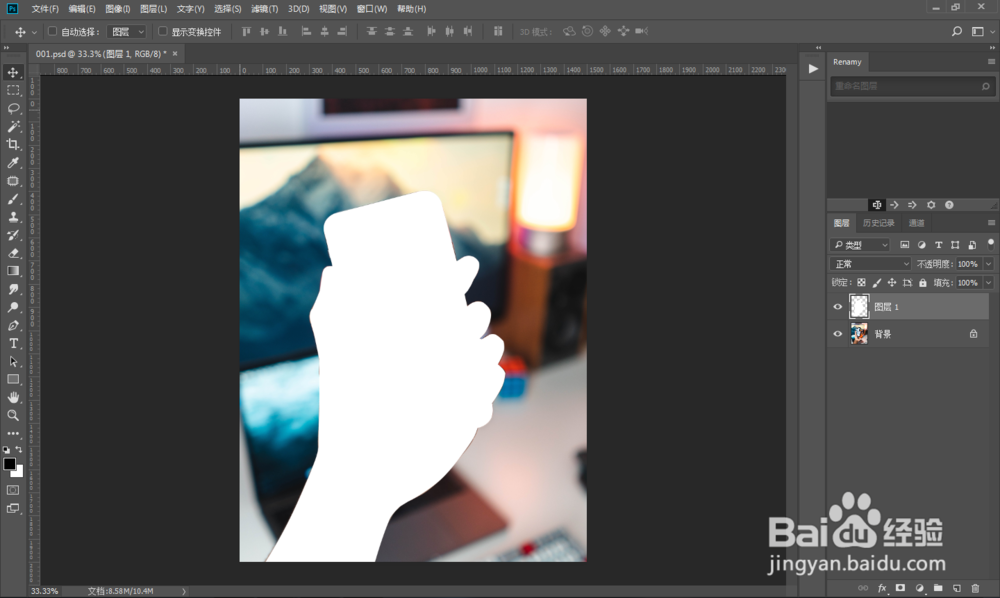The image size is (1000, 598).
Task: Click the foreground black color swatch
Action: (9, 464)
